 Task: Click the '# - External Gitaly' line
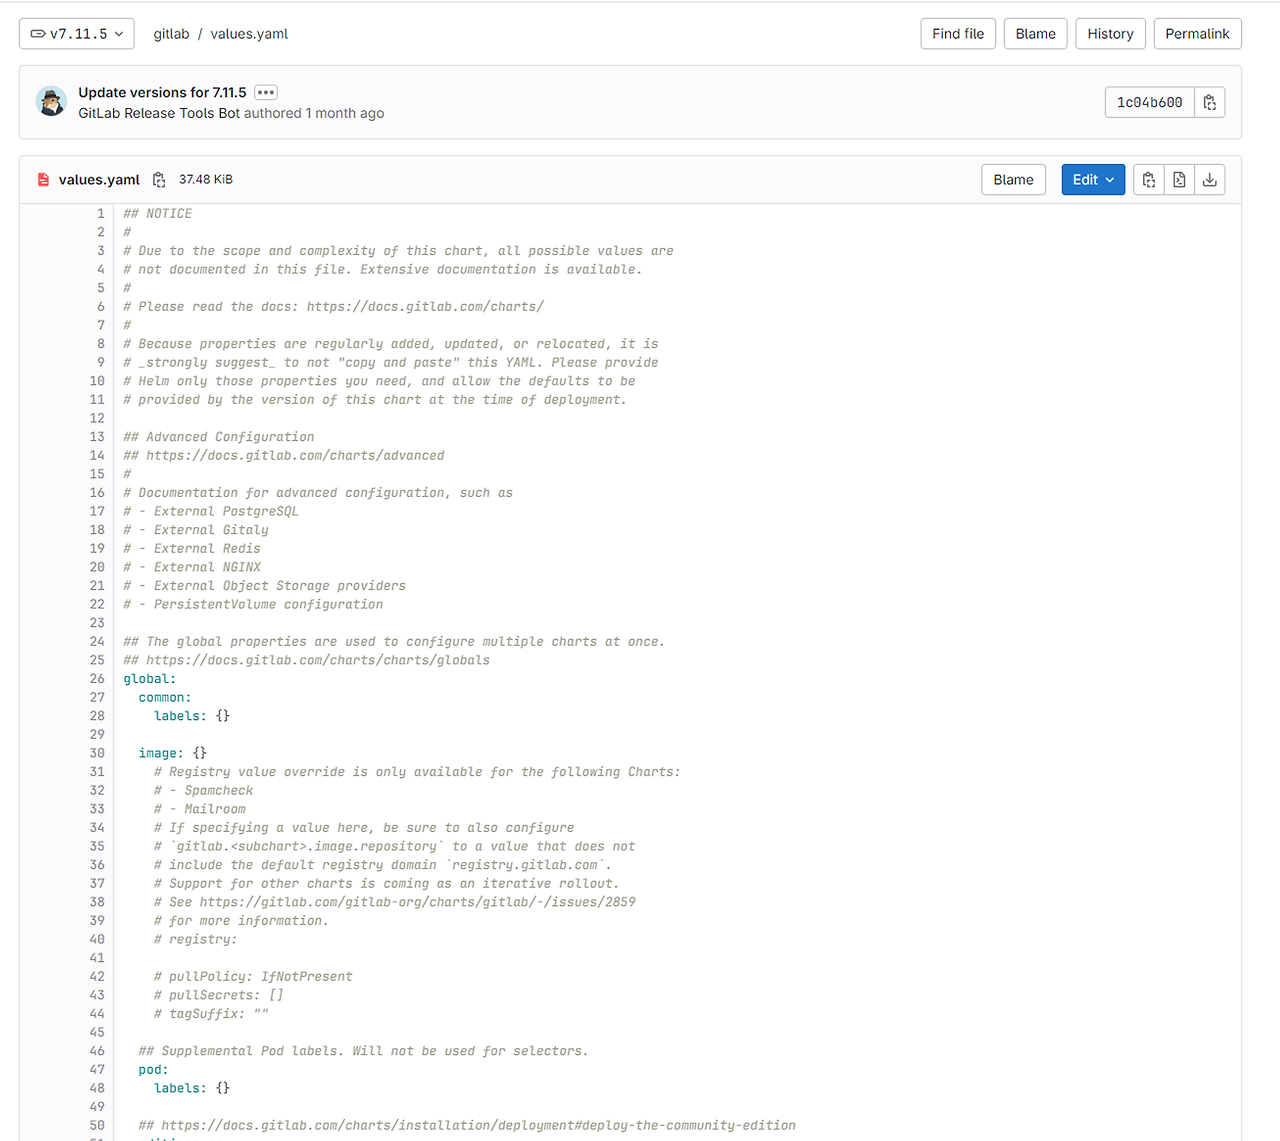pyautogui.click(x=196, y=530)
